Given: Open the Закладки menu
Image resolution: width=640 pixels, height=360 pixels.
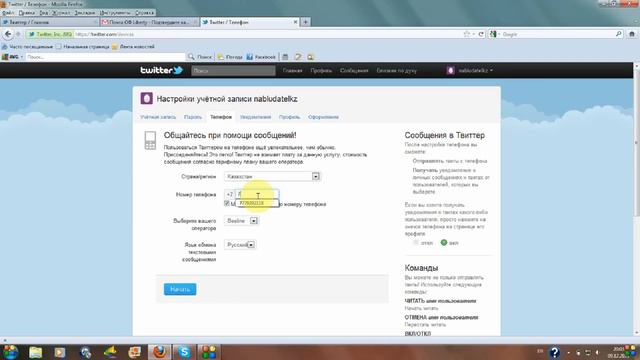Looking at the screenshot, I should pos(84,13).
